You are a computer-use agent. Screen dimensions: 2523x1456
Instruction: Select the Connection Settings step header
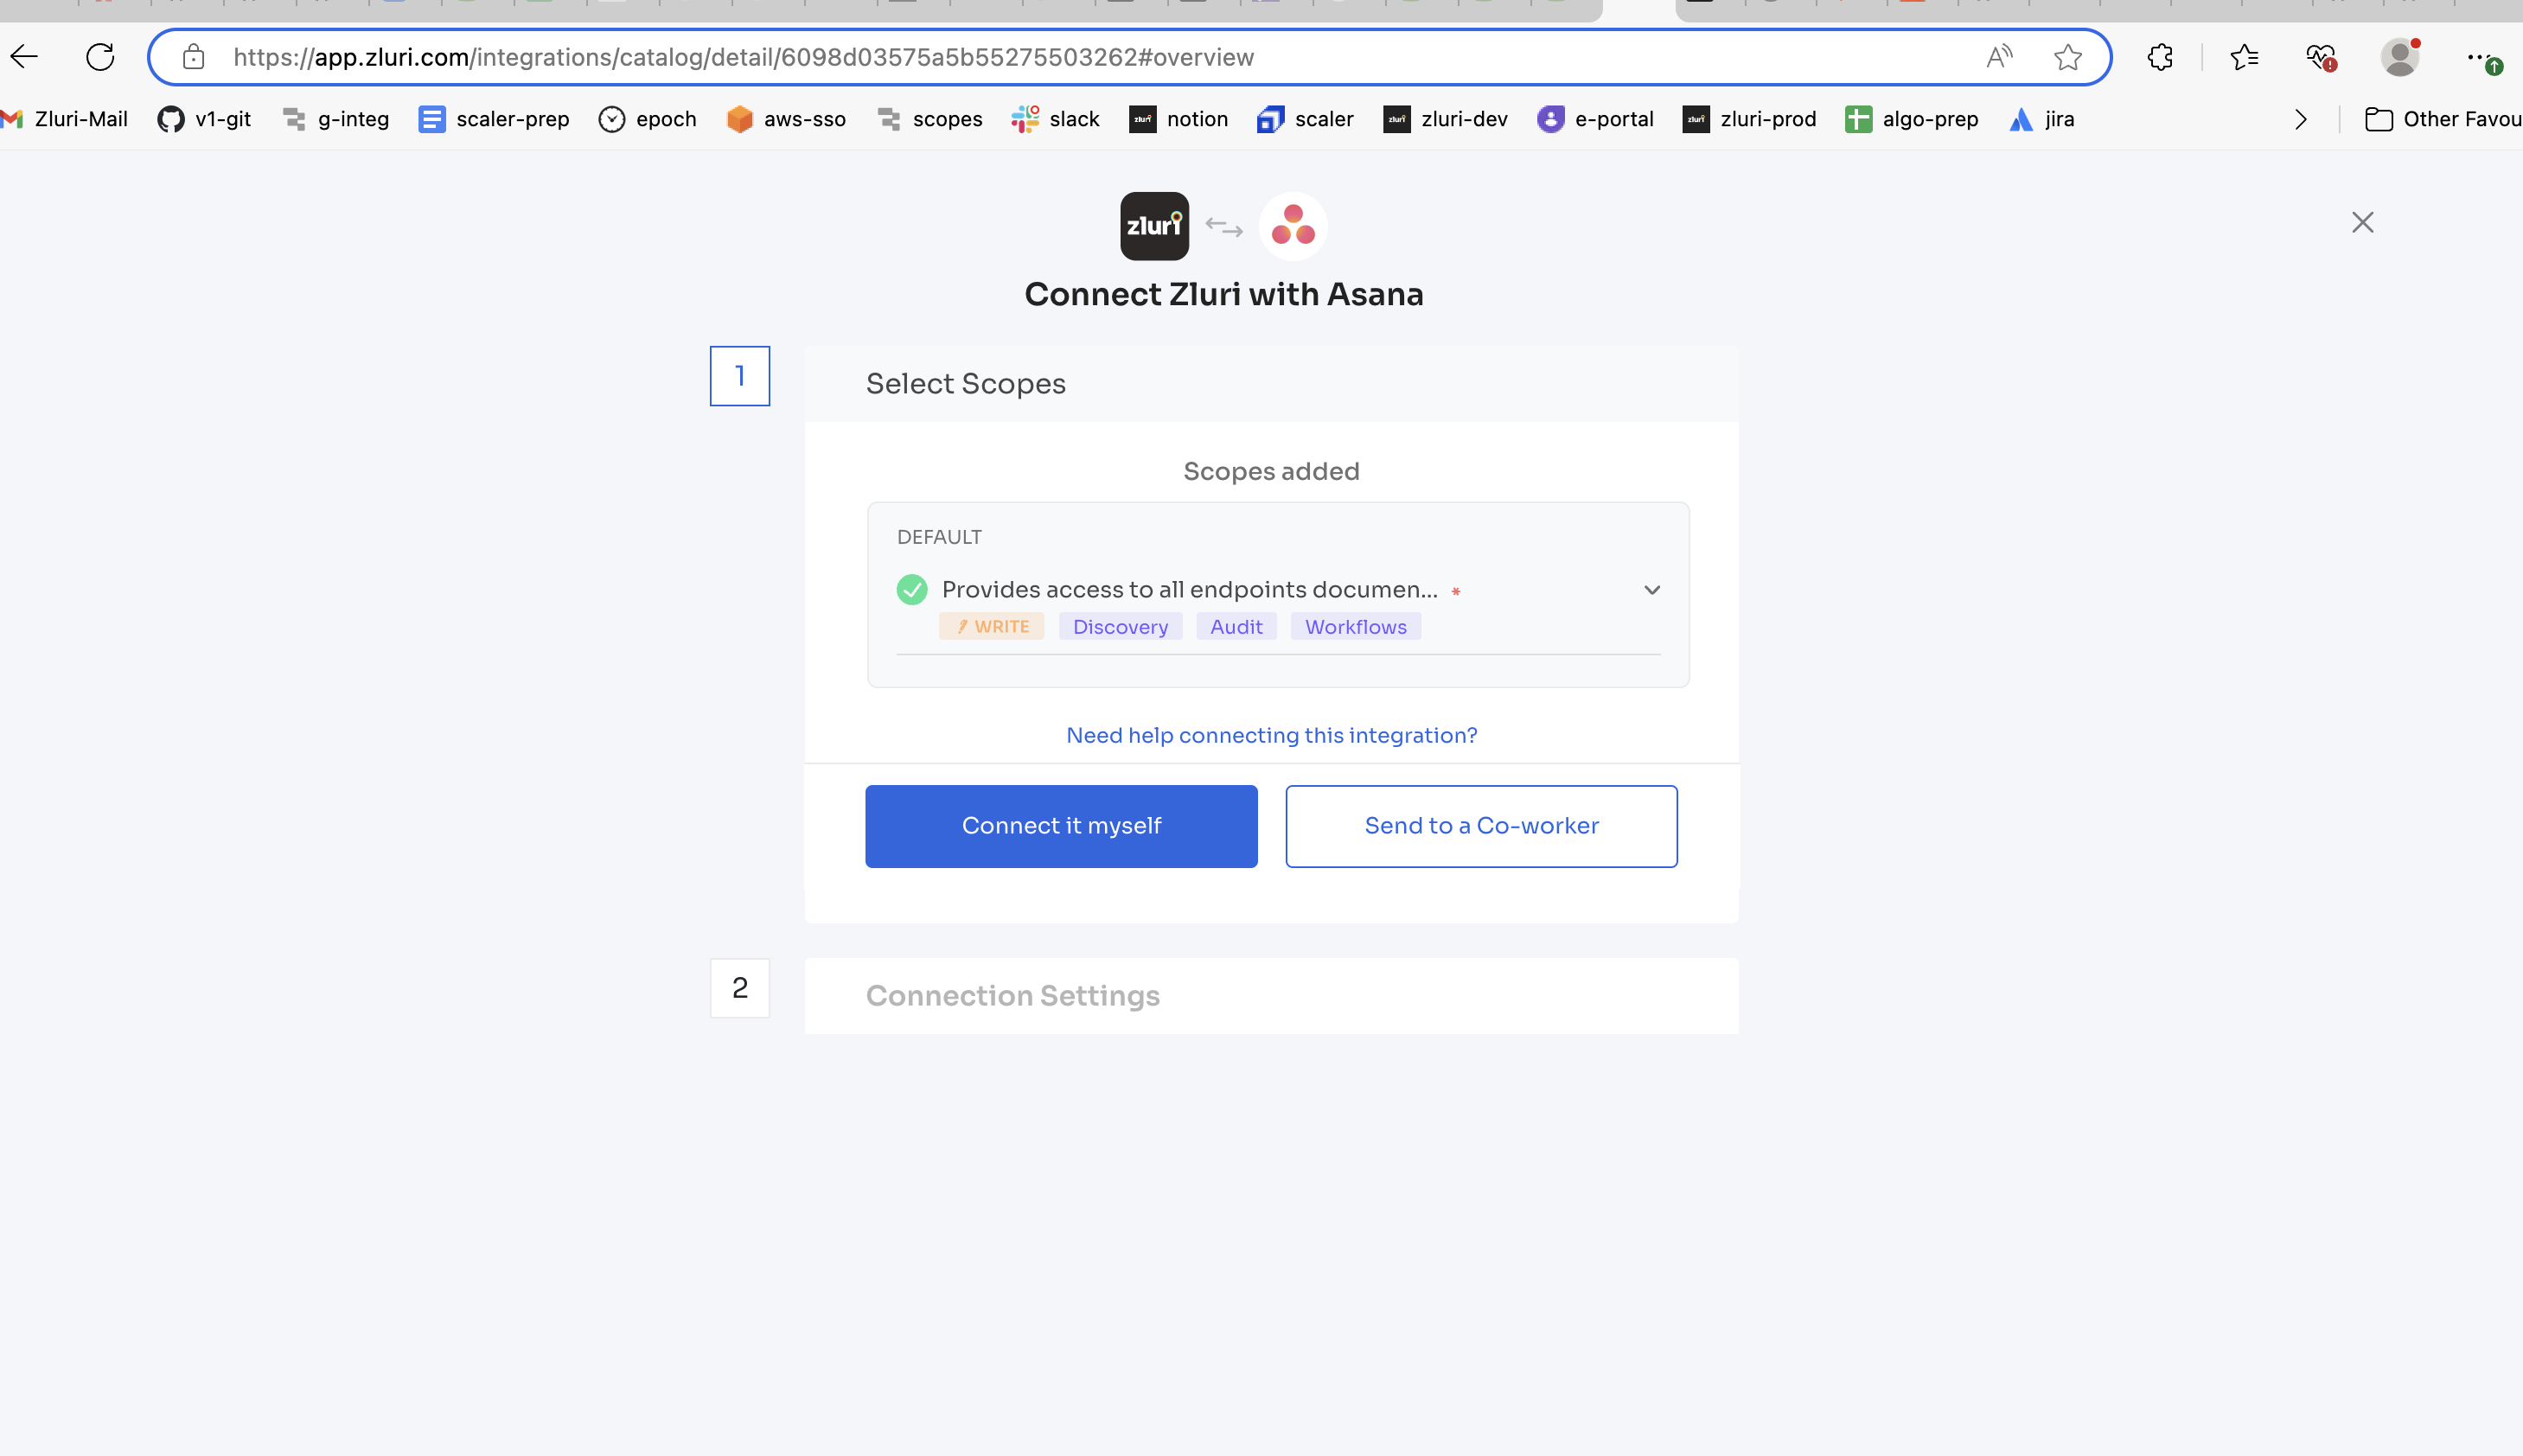1271,996
